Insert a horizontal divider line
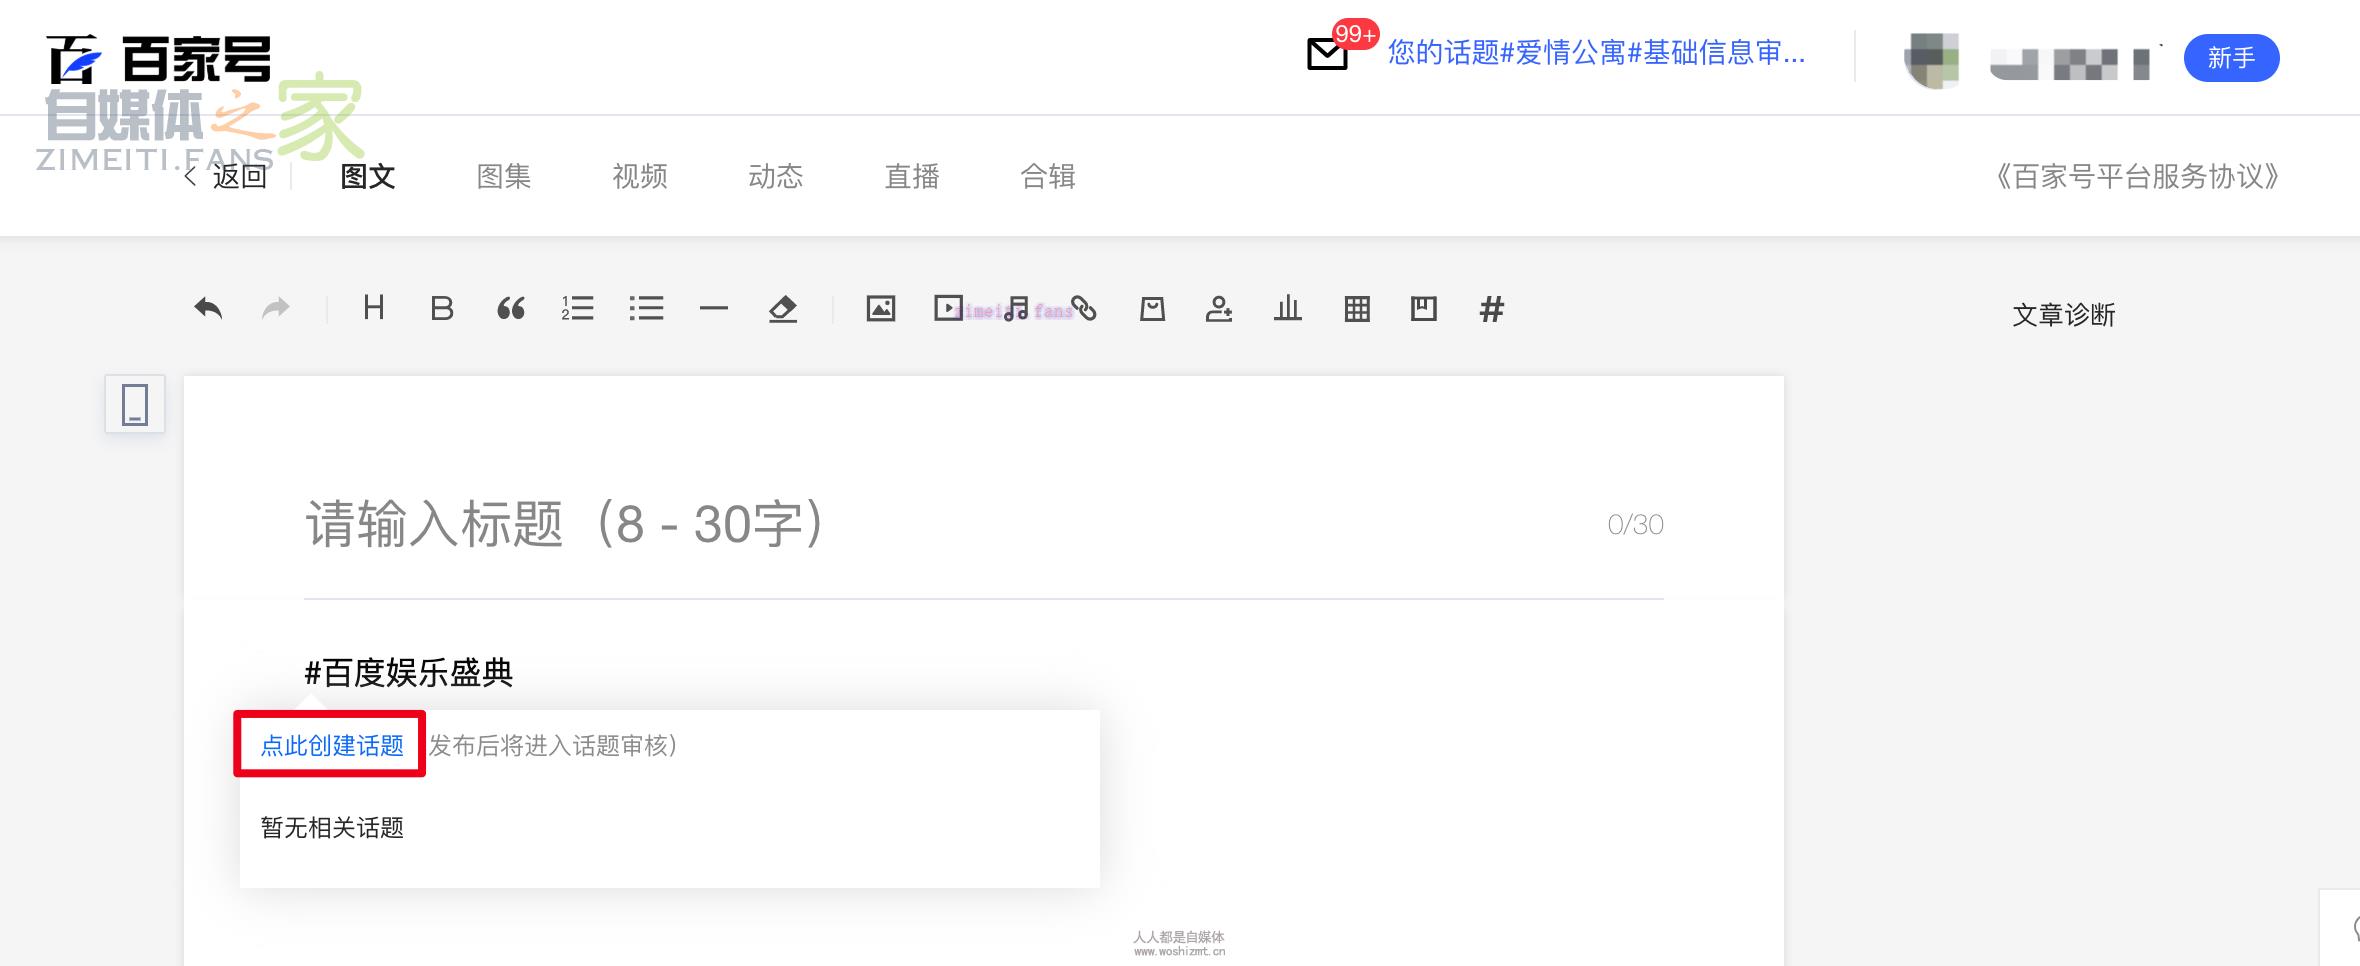2360x966 pixels. click(x=714, y=309)
